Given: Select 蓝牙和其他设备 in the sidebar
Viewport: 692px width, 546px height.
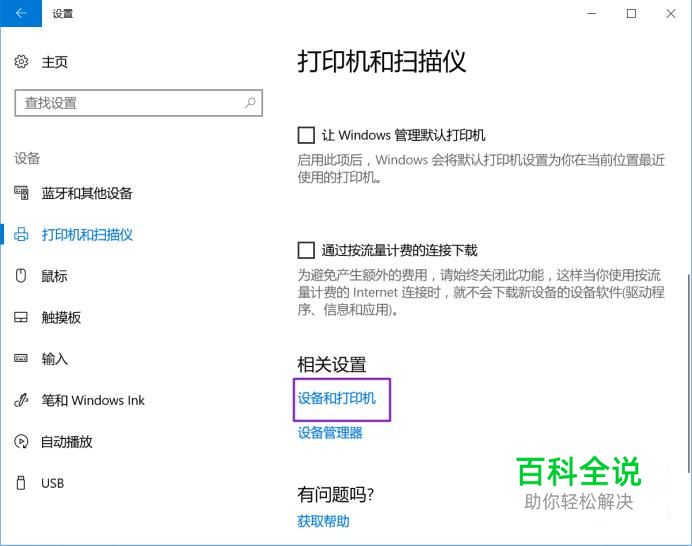Looking at the screenshot, I should pos(87,193).
